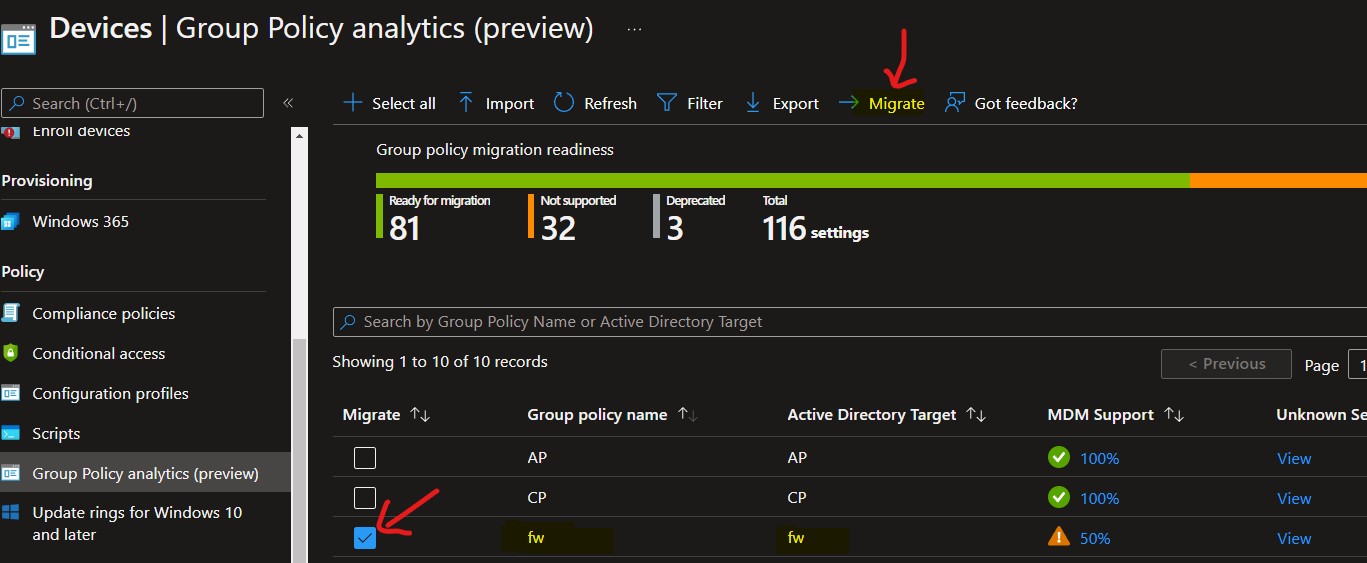This screenshot has height=563, width=1367.
Task: Click Select all in toolbar
Action: (x=390, y=103)
